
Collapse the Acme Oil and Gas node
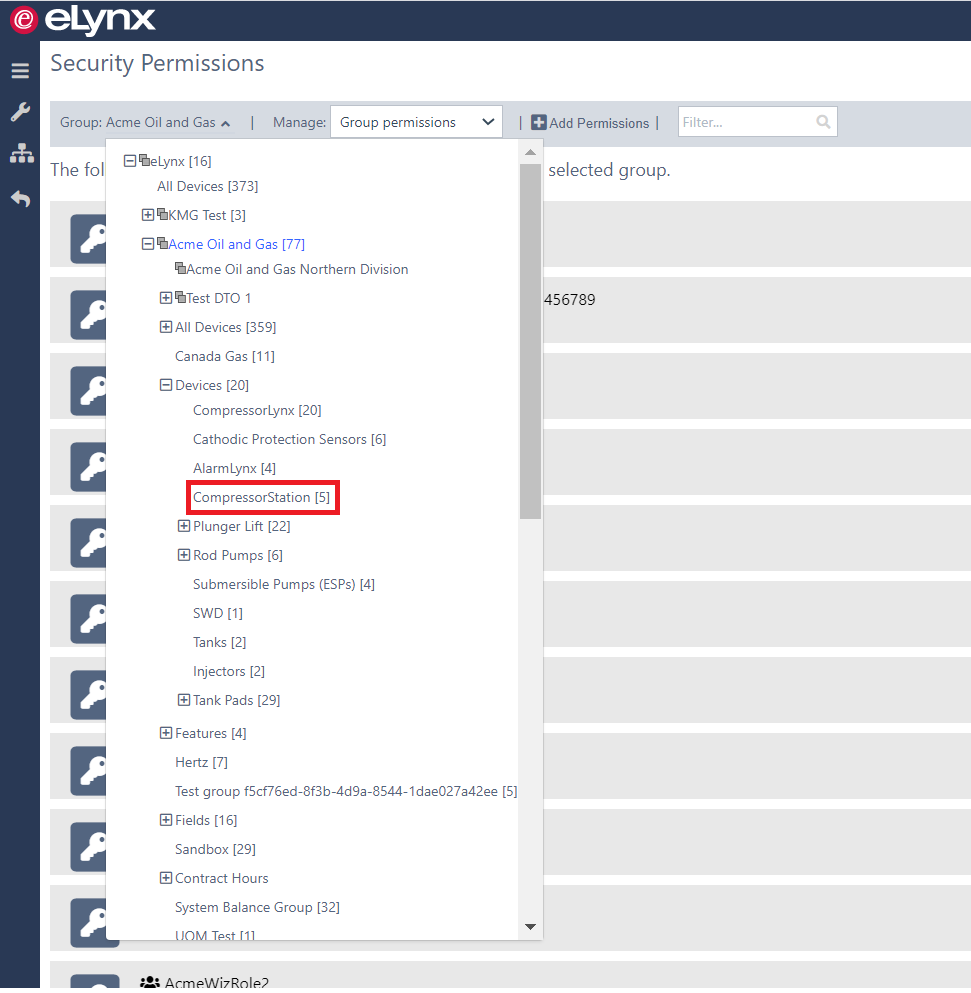point(148,244)
